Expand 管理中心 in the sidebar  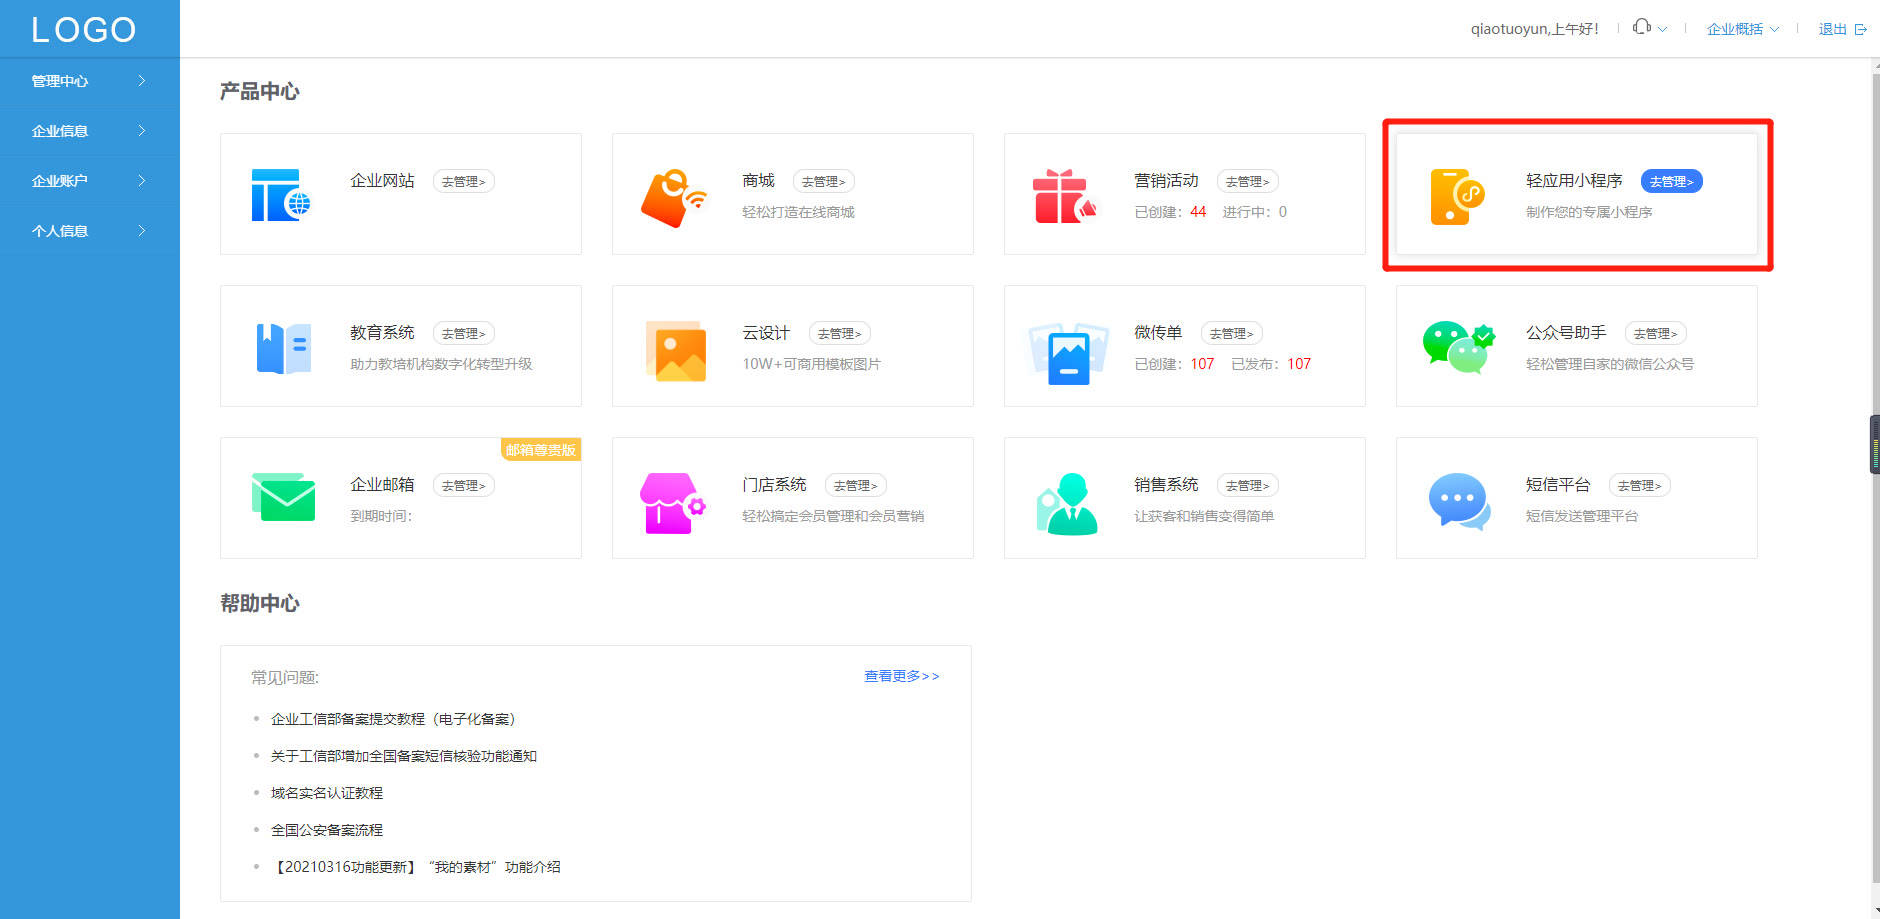click(x=90, y=81)
